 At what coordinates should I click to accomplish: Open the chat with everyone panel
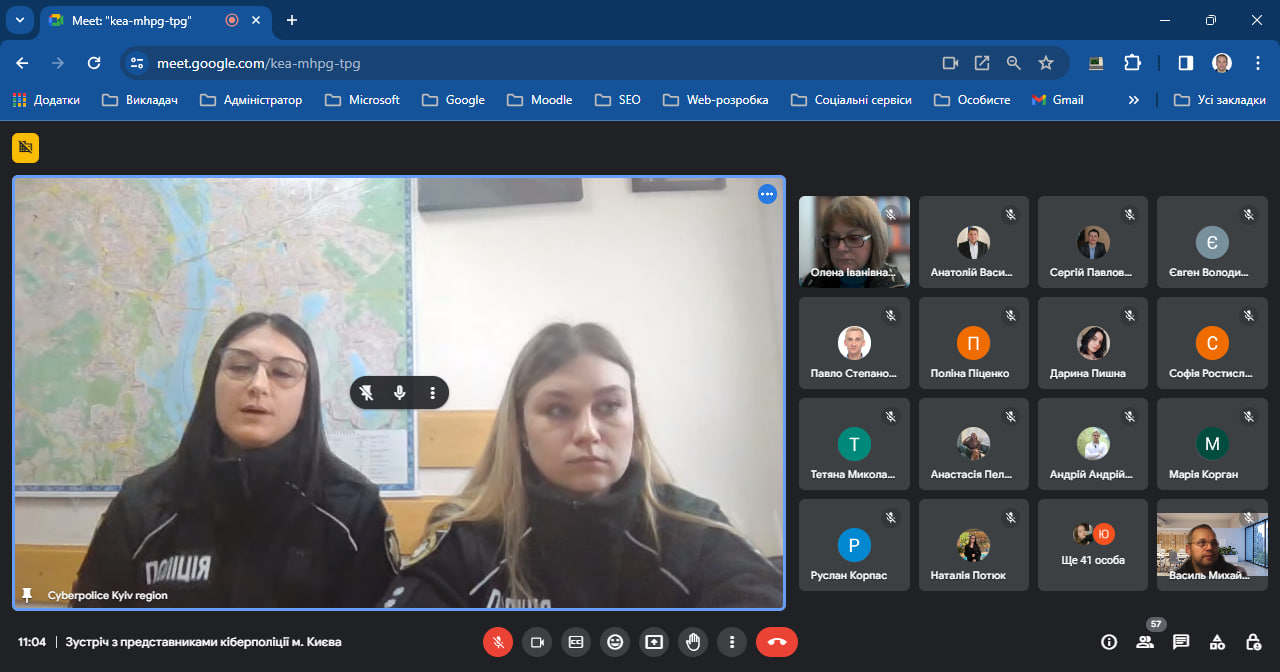[x=1181, y=642]
